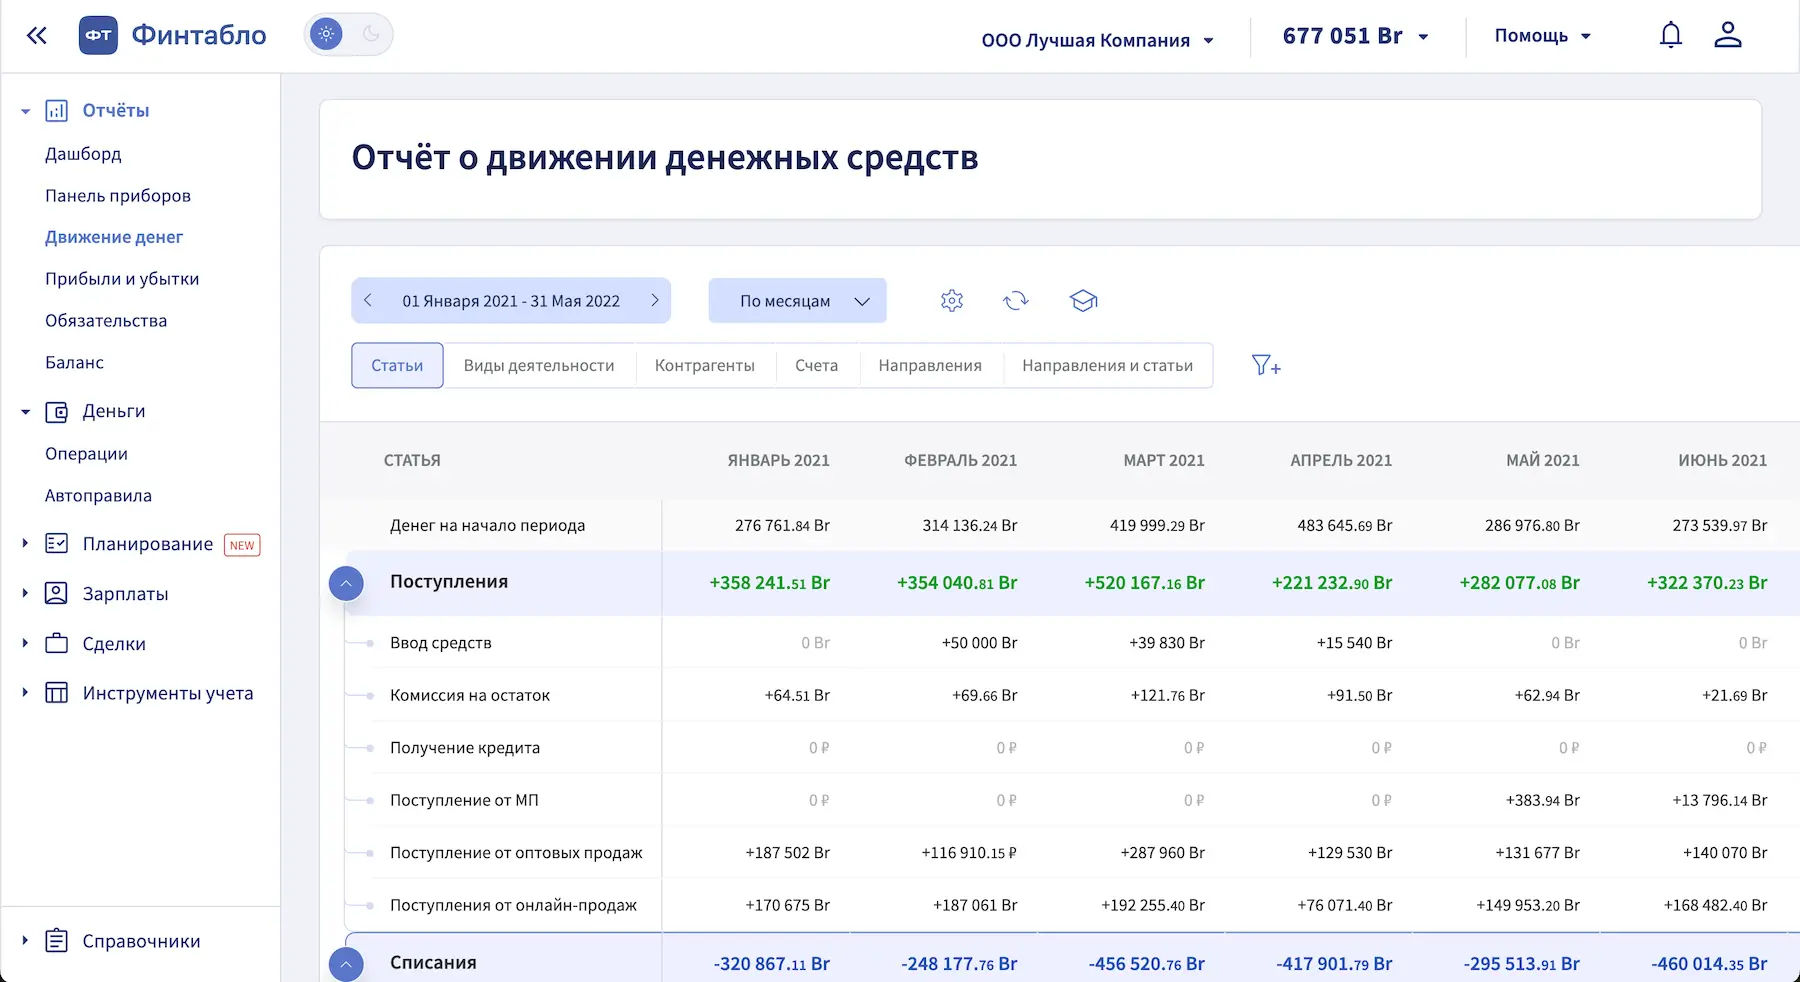The image size is (1800, 982).
Task: Collapse the Отчёты sidebar section arrow
Action: [x=26, y=112]
